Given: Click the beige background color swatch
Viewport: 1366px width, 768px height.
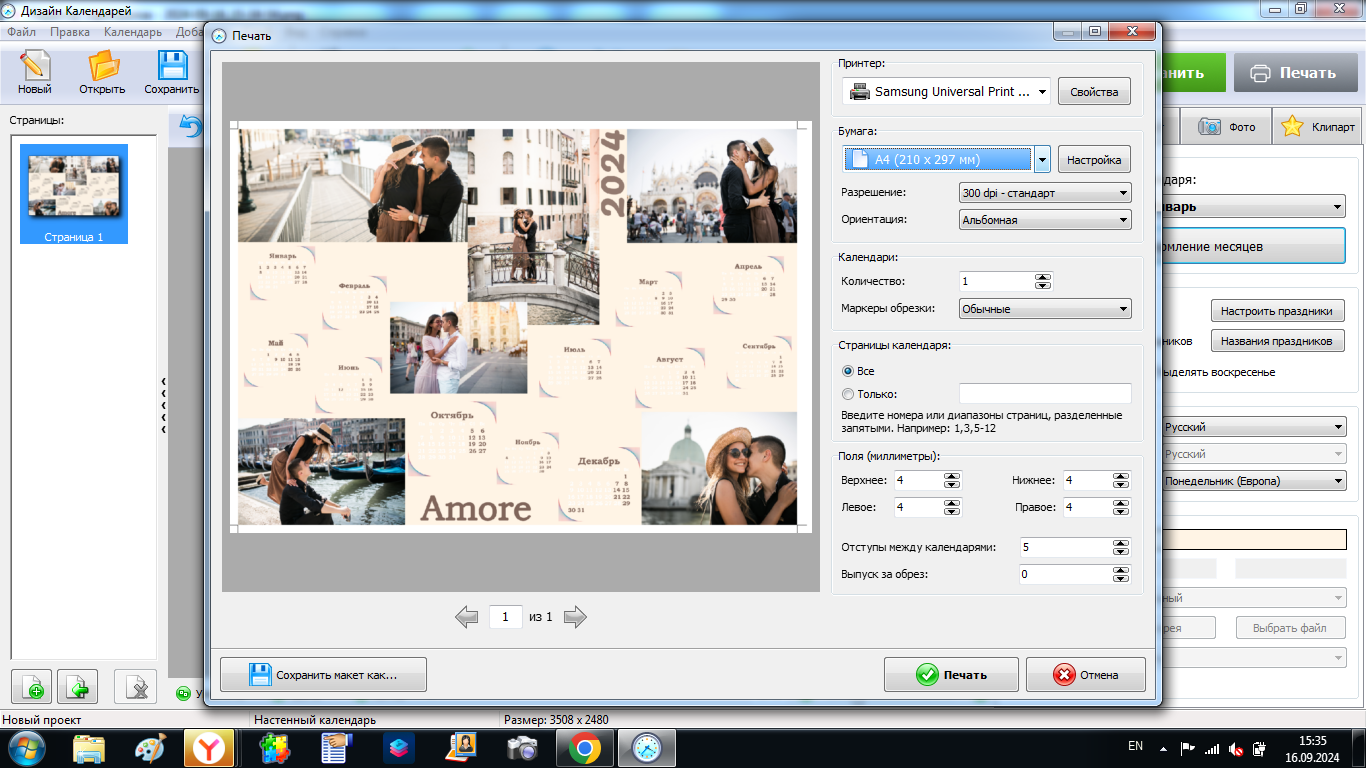Looking at the screenshot, I should click(x=1255, y=540).
